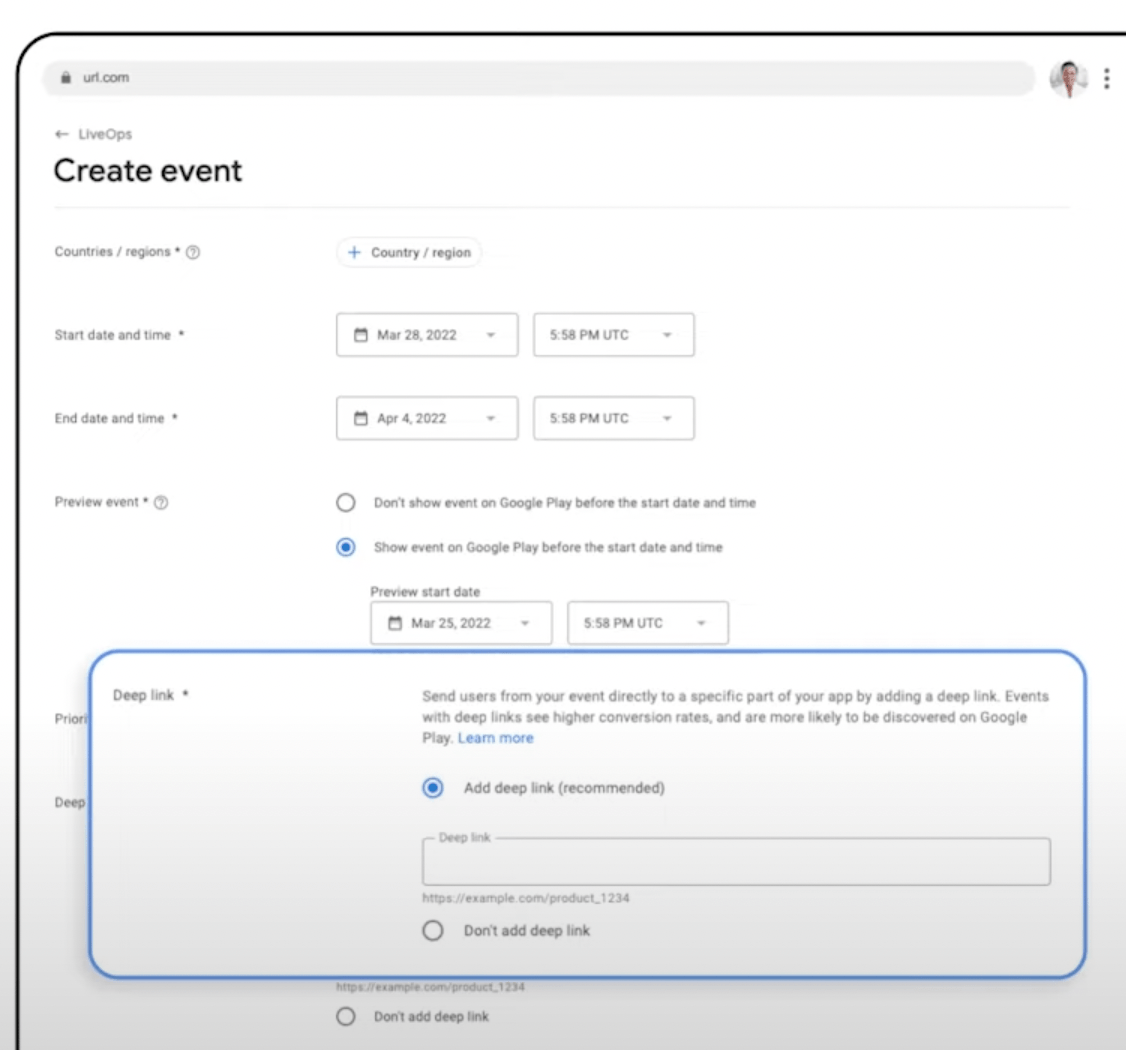Click the plus icon on Country / region
The image size is (1126, 1050).
click(354, 252)
